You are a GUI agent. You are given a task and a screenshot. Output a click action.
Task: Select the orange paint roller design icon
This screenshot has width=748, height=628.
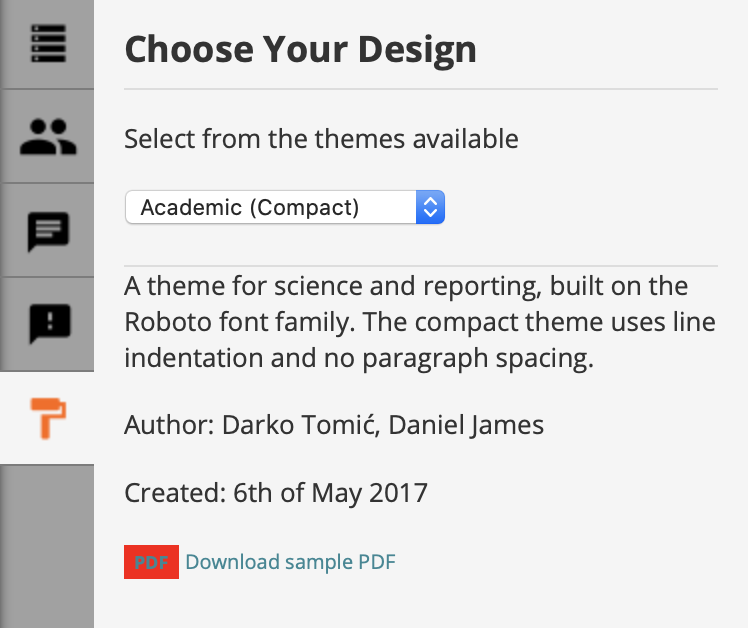[48, 418]
